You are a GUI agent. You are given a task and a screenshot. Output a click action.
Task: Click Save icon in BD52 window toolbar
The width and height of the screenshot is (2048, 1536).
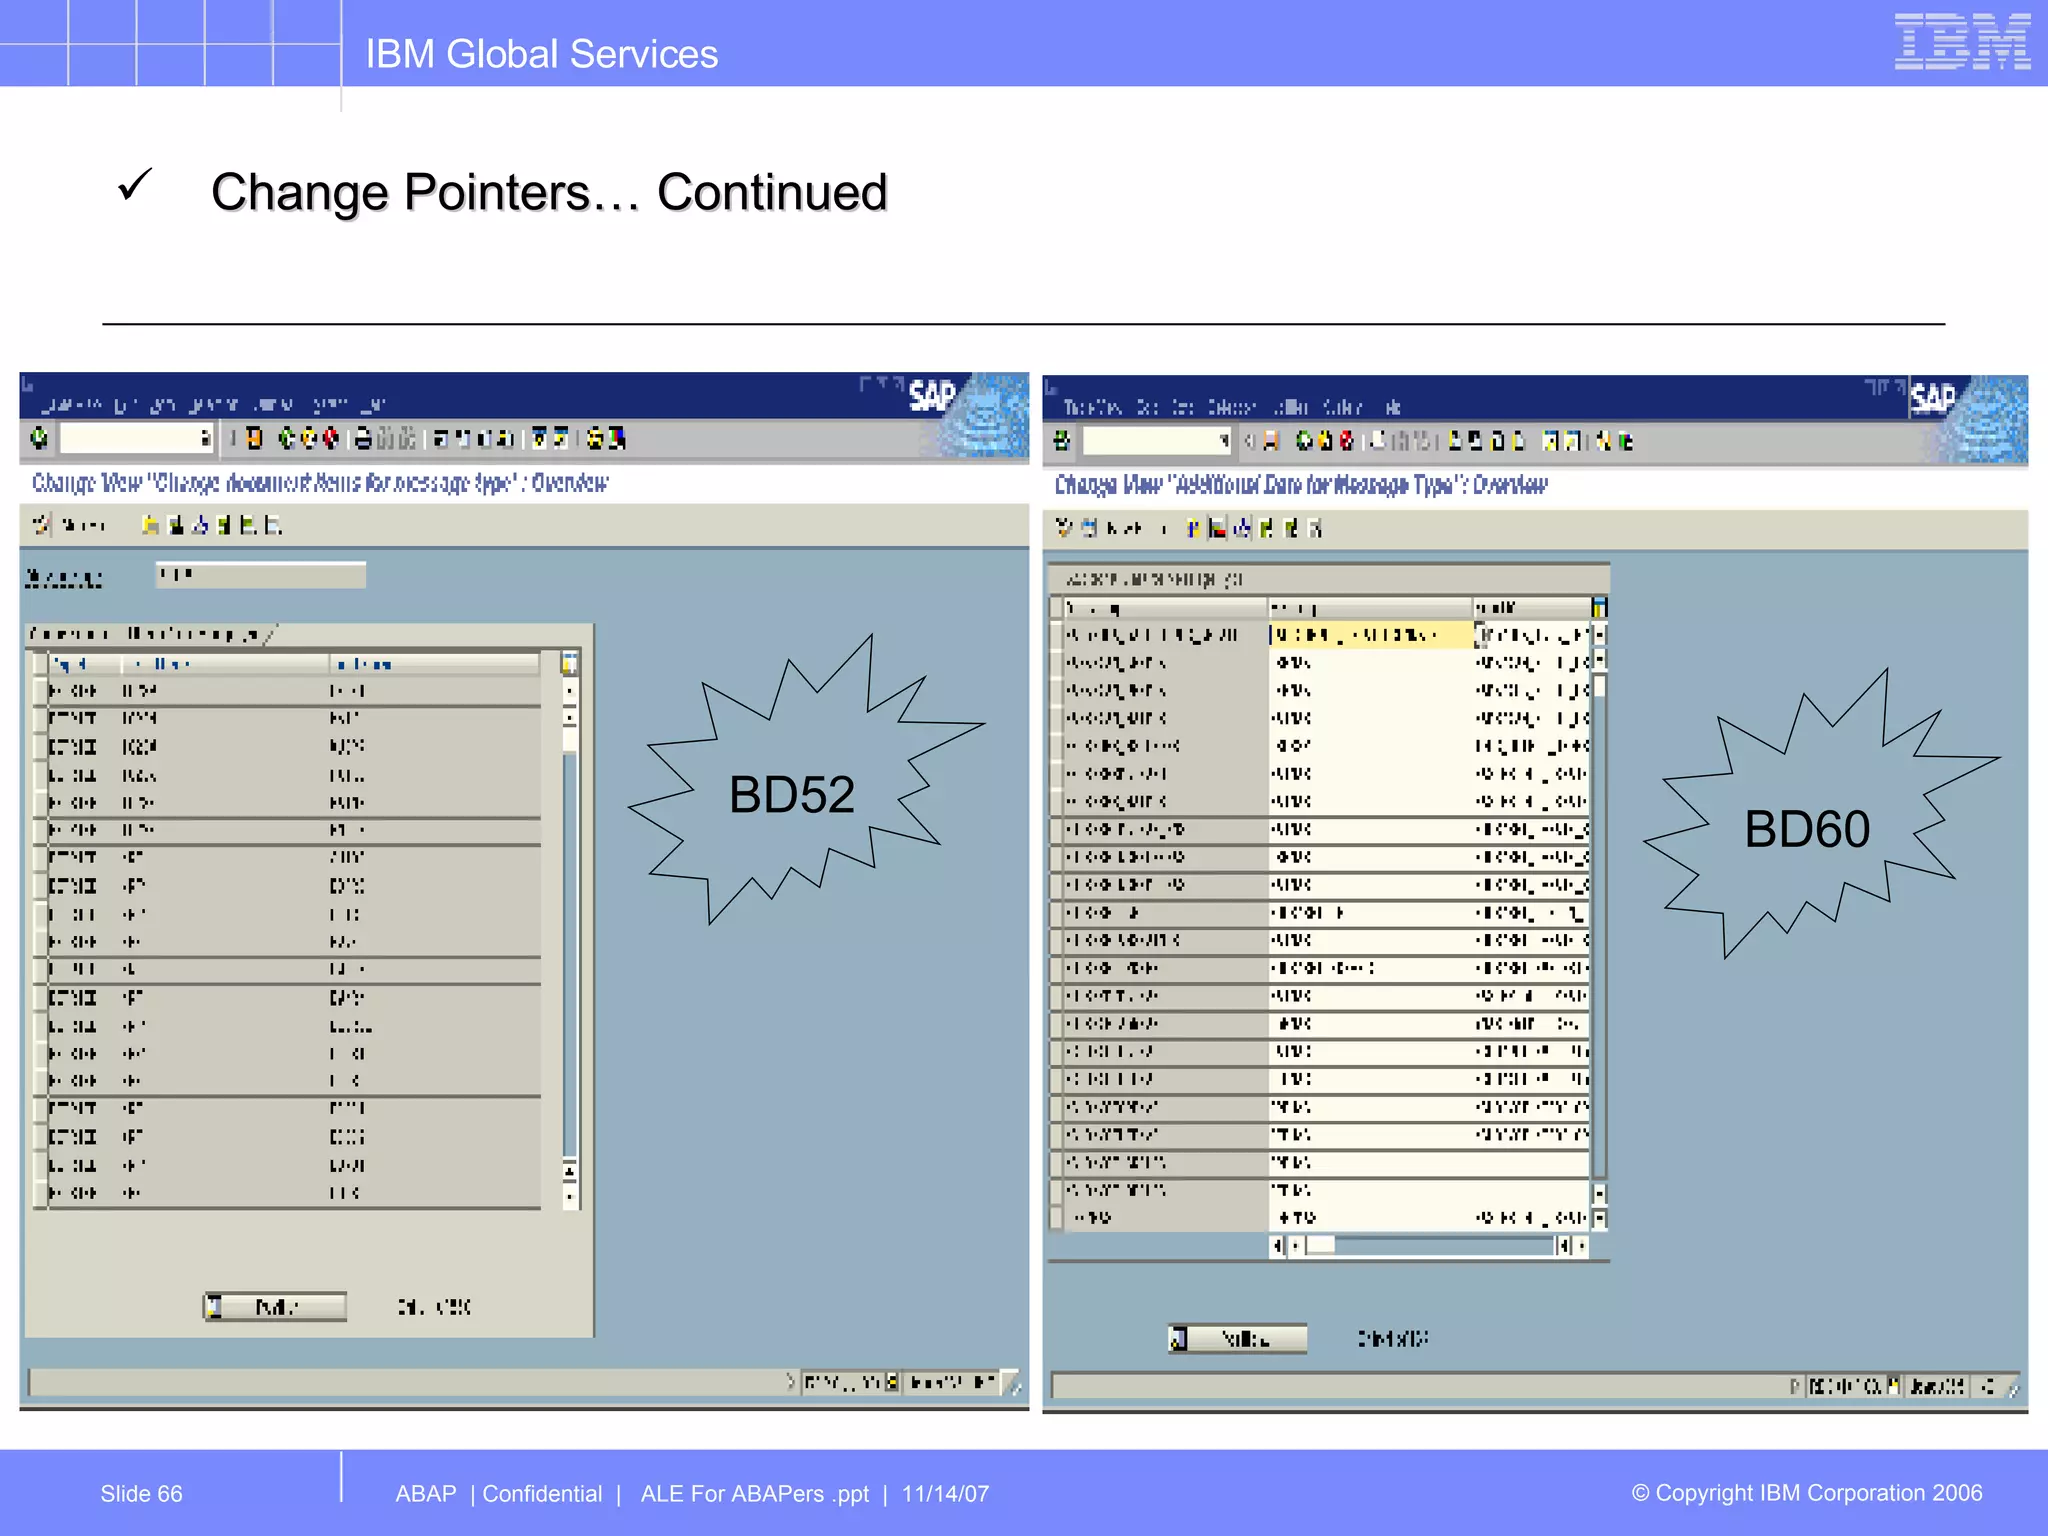click(253, 438)
